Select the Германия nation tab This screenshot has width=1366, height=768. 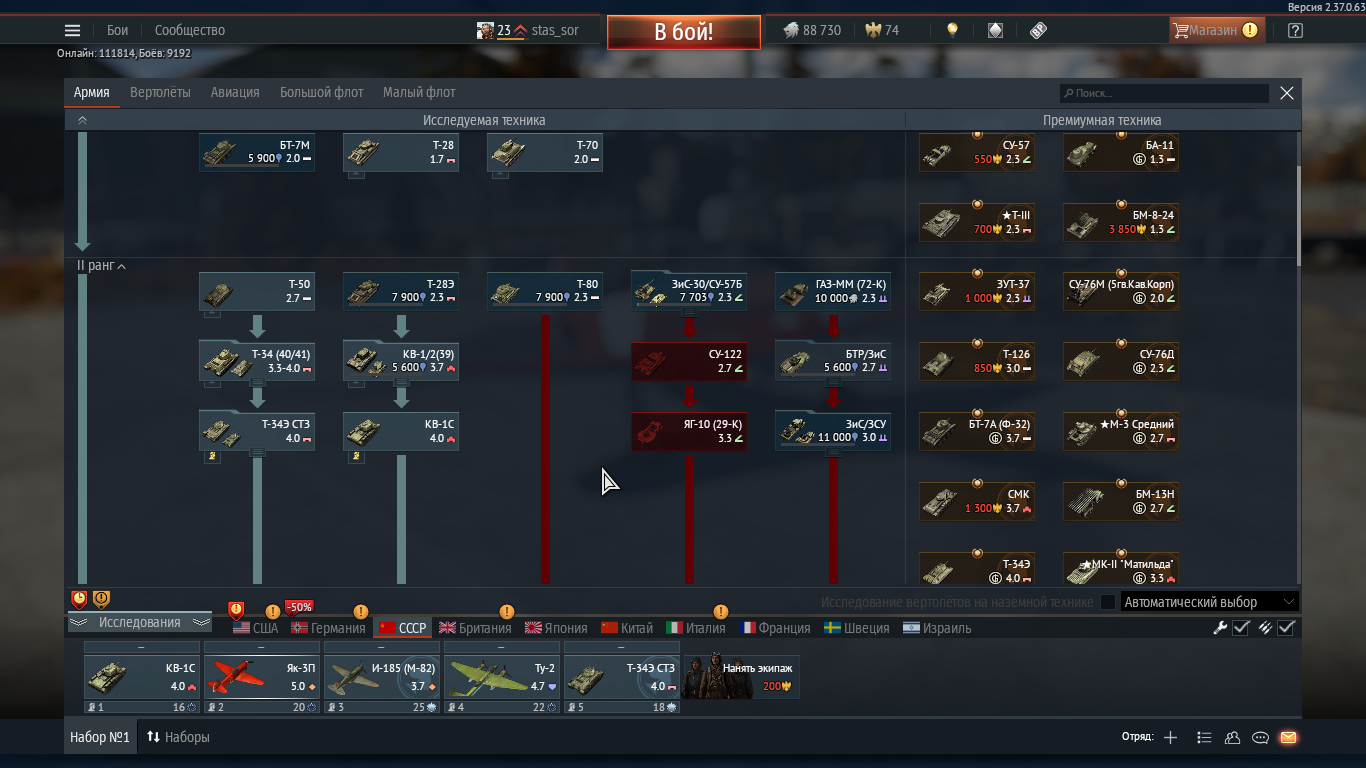point(329,628)
